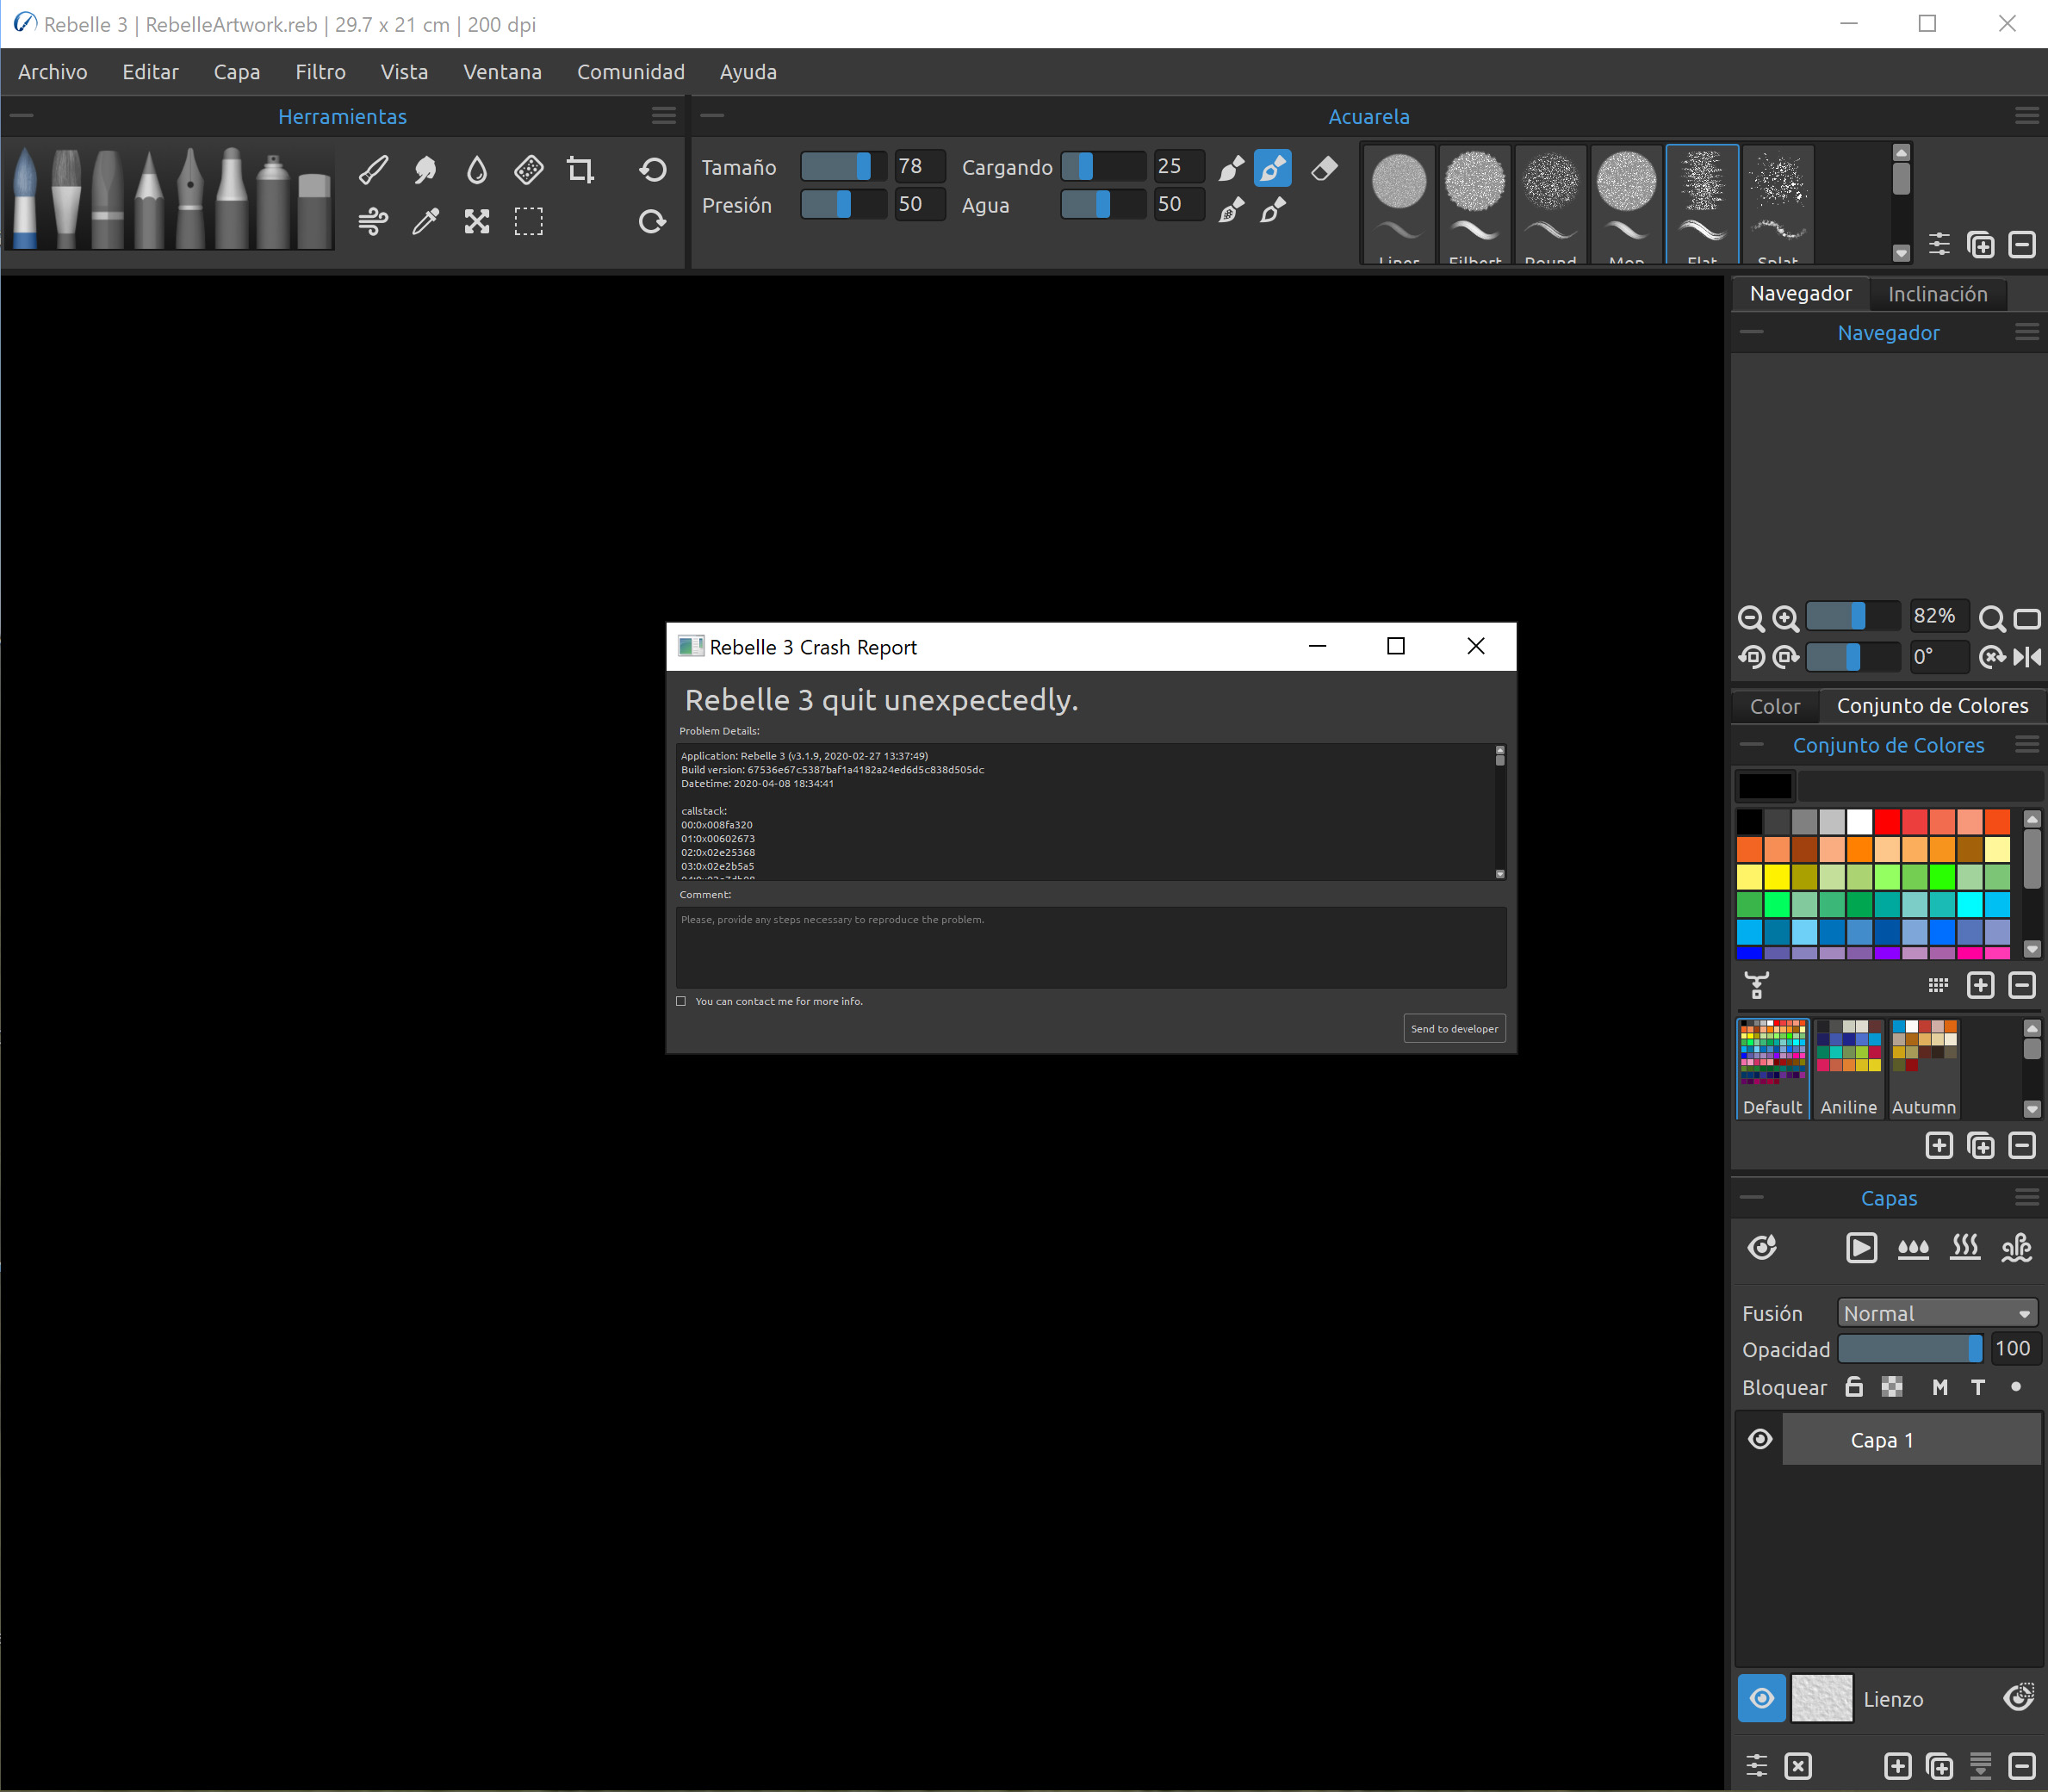This screenshot has width=2048, height=1792.
Task: Switch to the Color tab
Action: pos(1775,706)
